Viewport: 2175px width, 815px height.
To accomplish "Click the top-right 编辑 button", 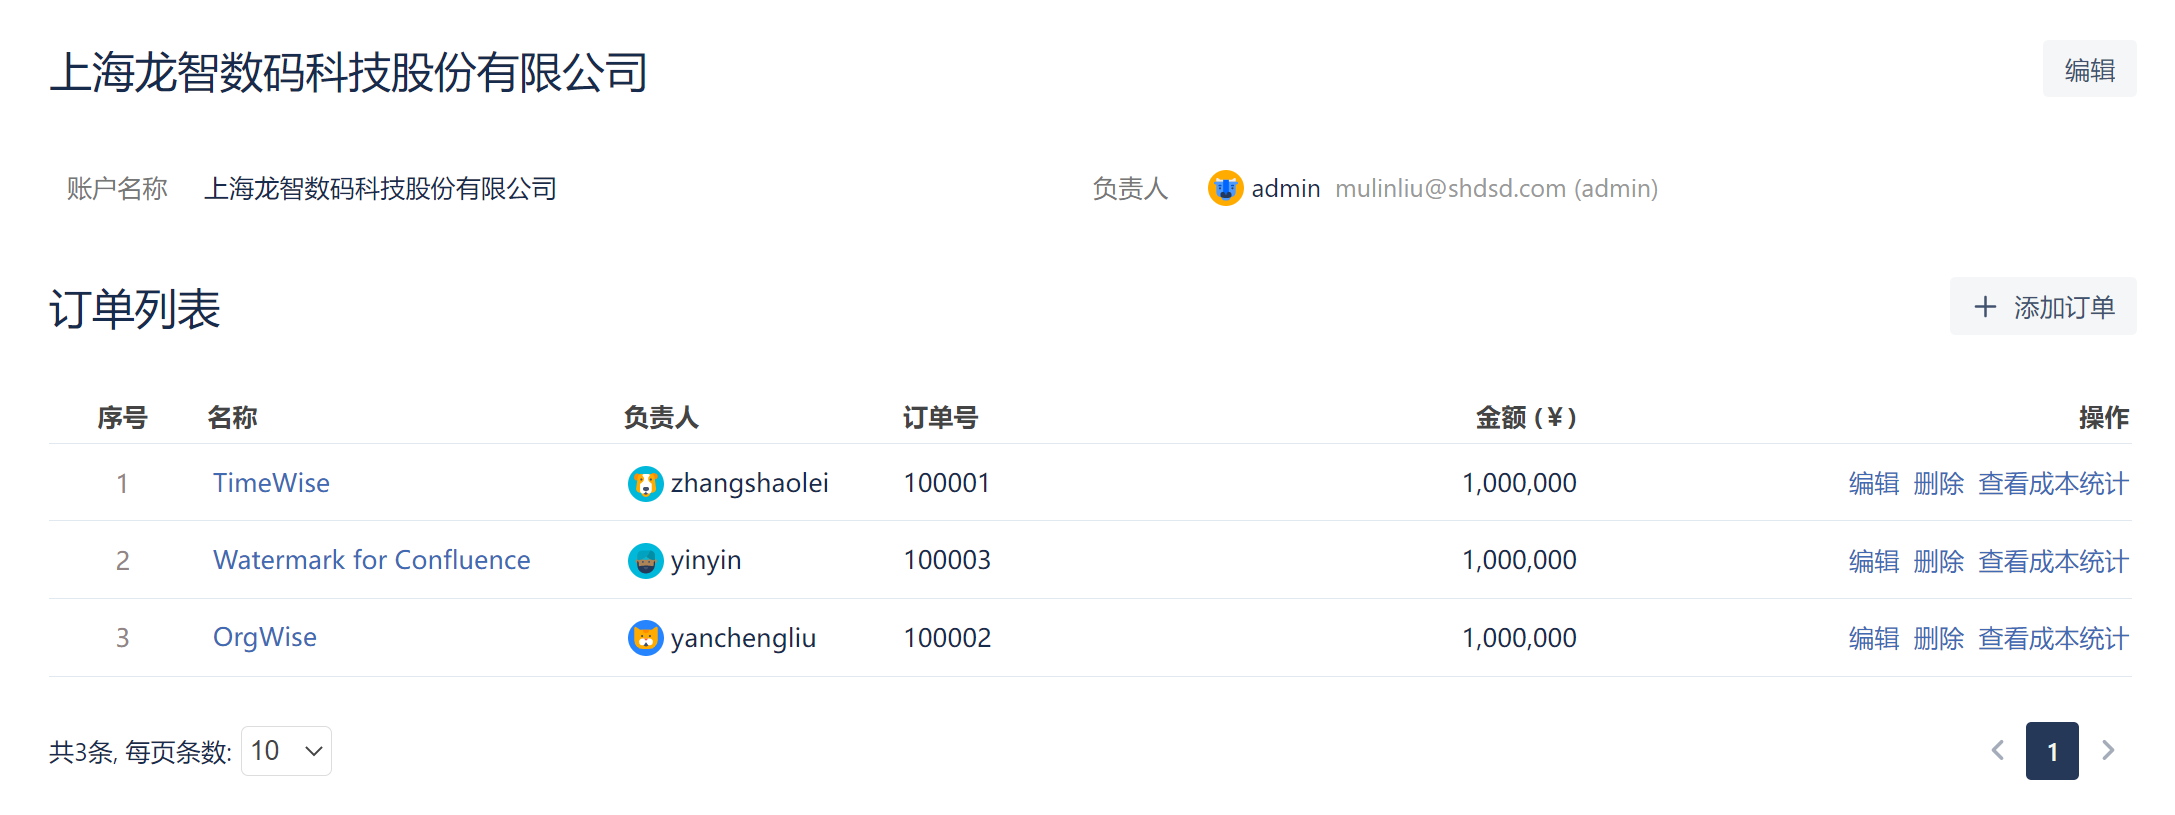I will point(2089,70).
